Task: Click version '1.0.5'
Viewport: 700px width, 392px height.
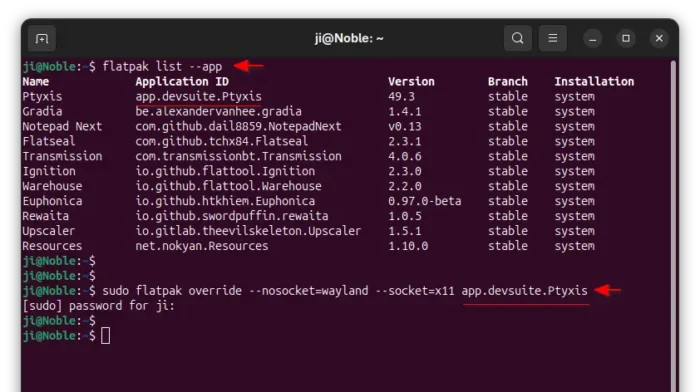Action: coord(404,216)
